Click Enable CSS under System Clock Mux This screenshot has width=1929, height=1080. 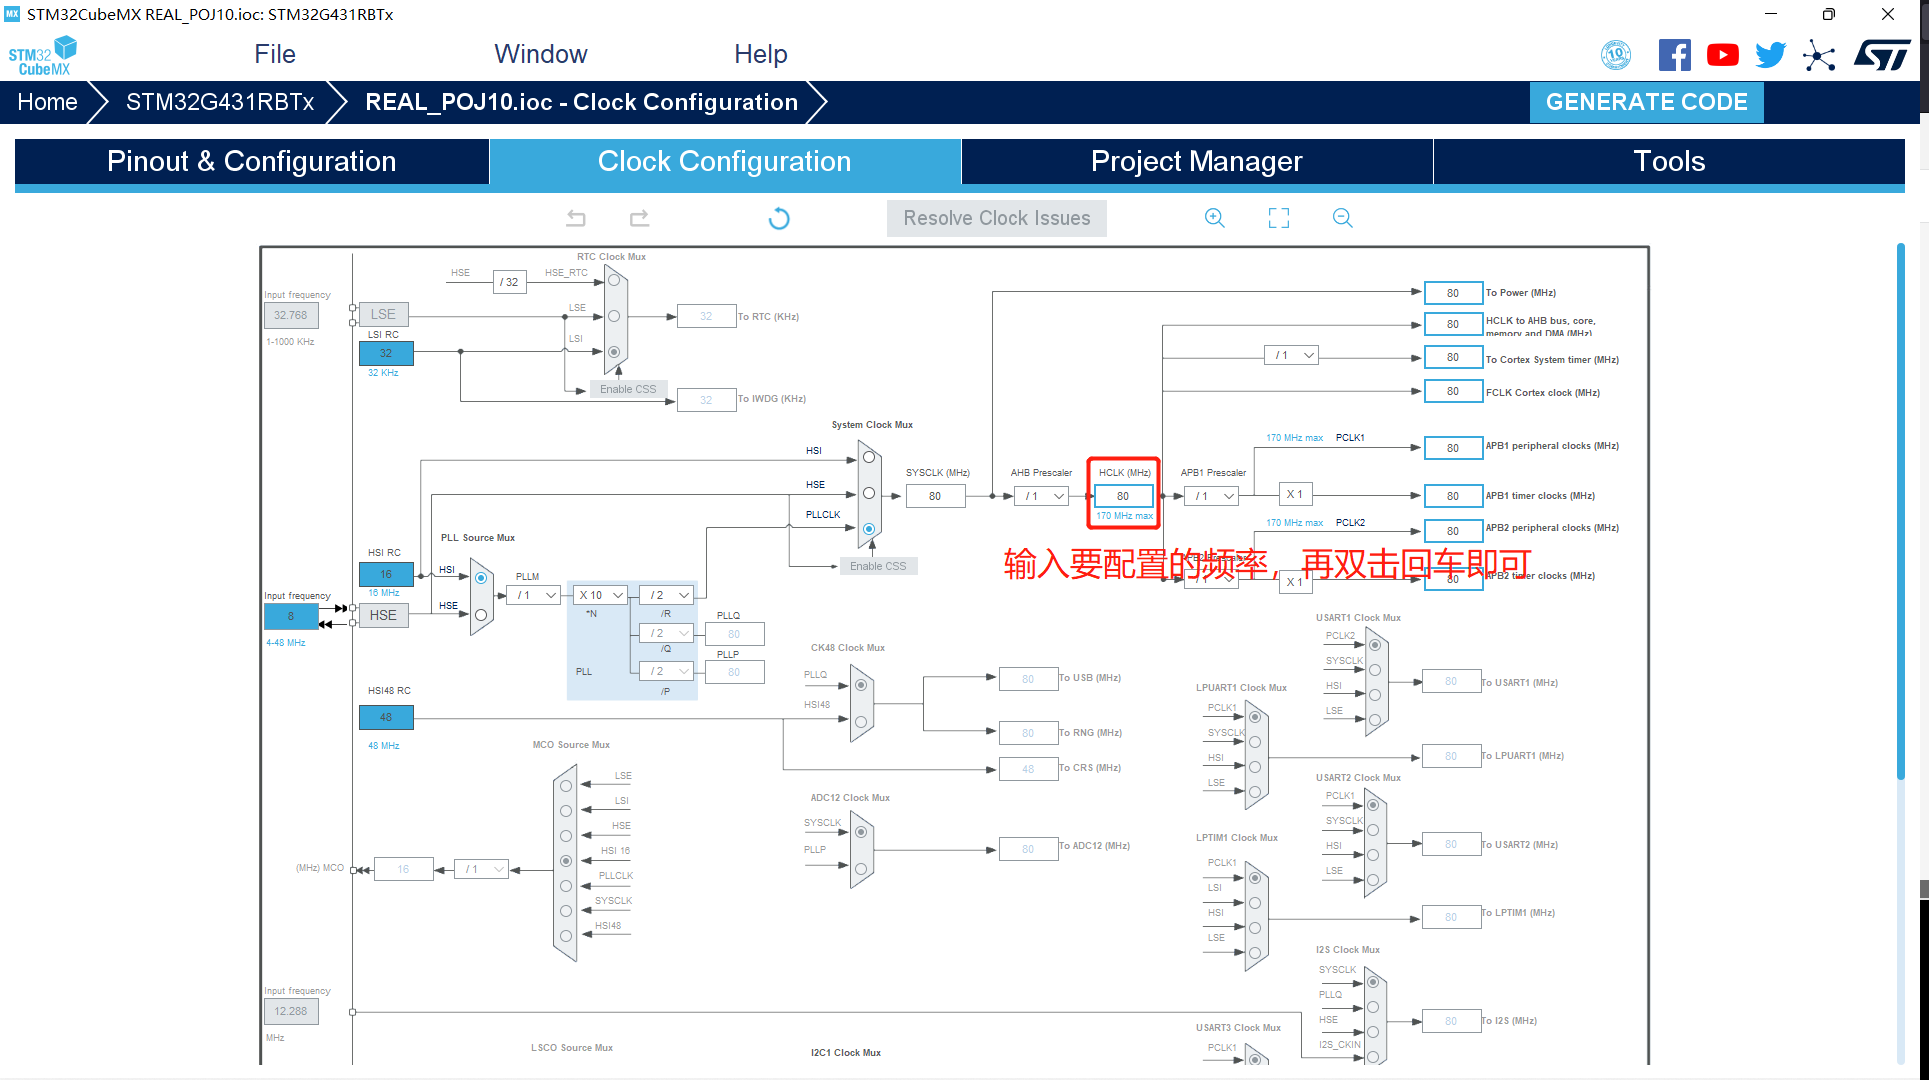tap(878, 566)
